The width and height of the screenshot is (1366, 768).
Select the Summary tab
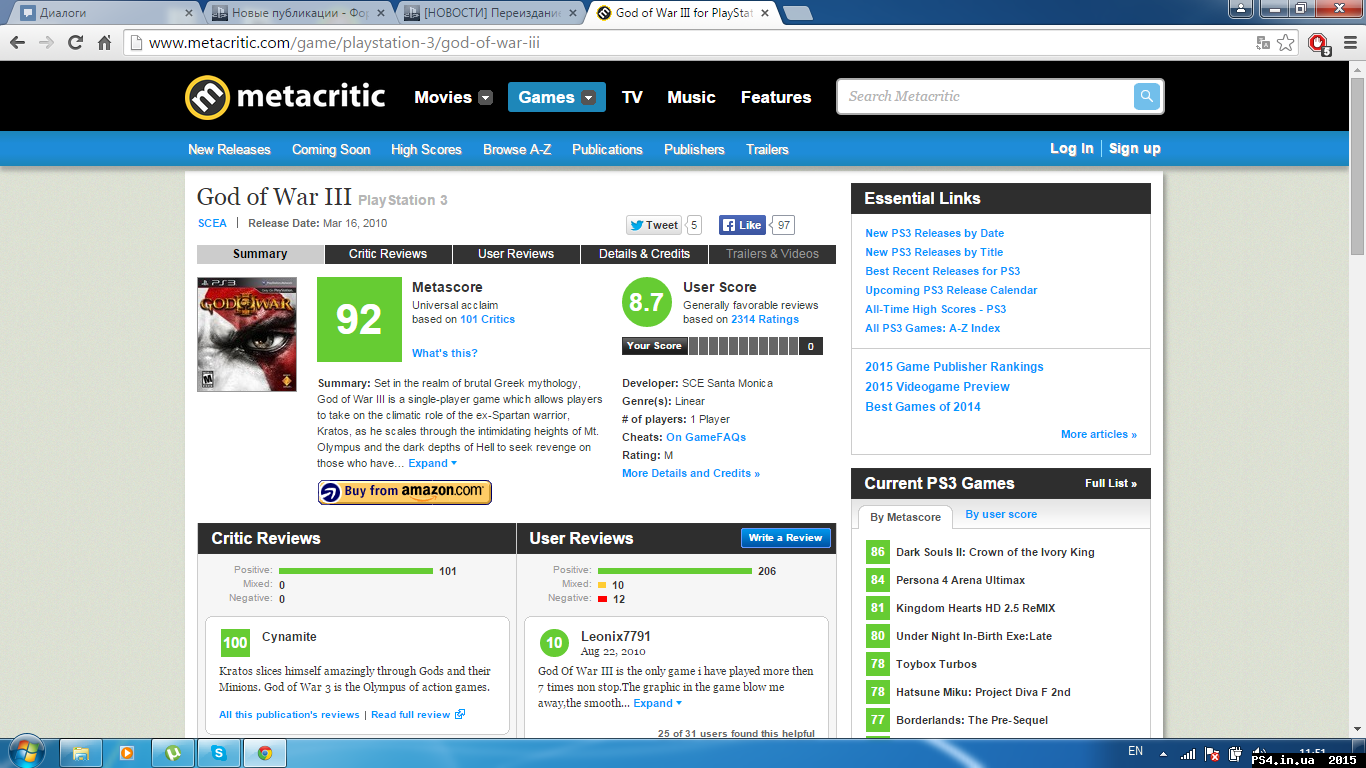tap(260, 254)
